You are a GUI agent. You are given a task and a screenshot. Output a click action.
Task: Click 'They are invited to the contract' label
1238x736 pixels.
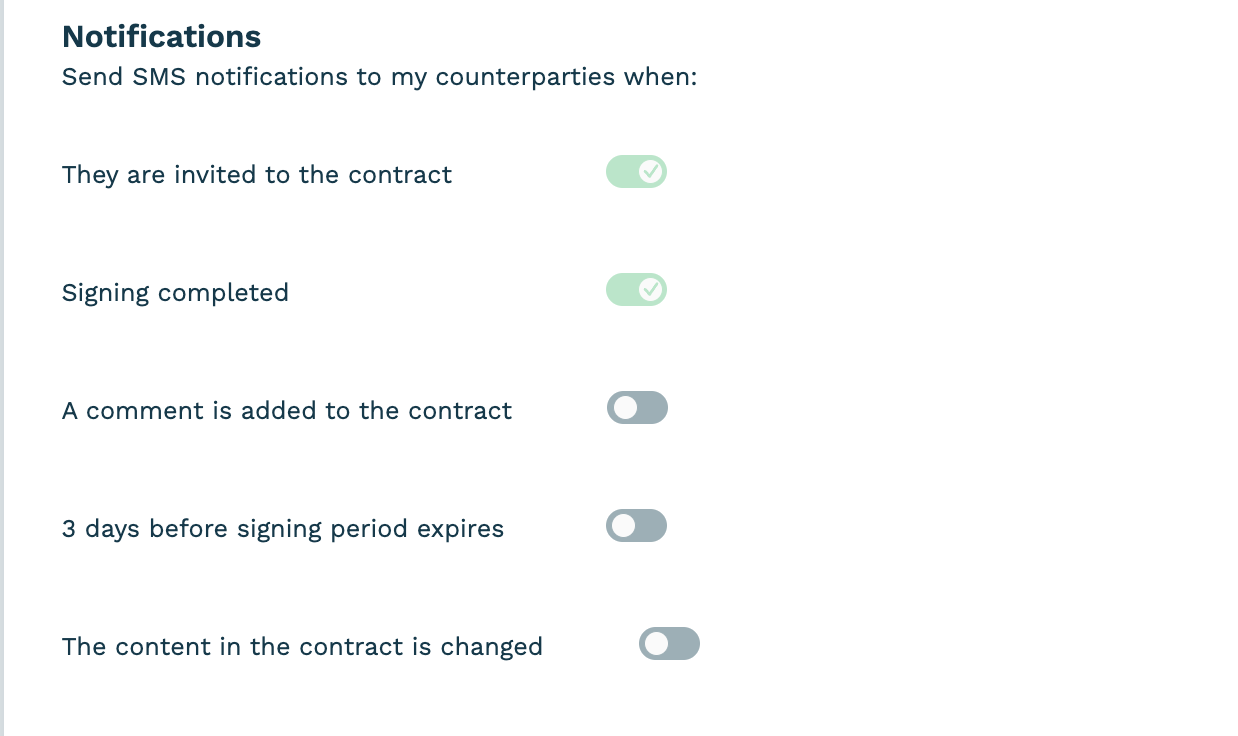pyautogui.click(x=257, y=175)
